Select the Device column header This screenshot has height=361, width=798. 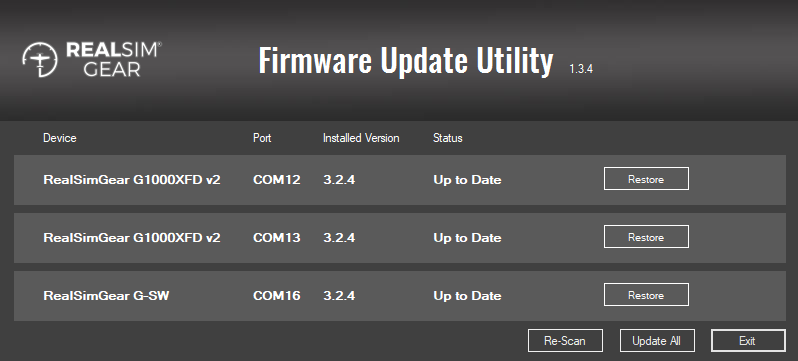point(60,138)
